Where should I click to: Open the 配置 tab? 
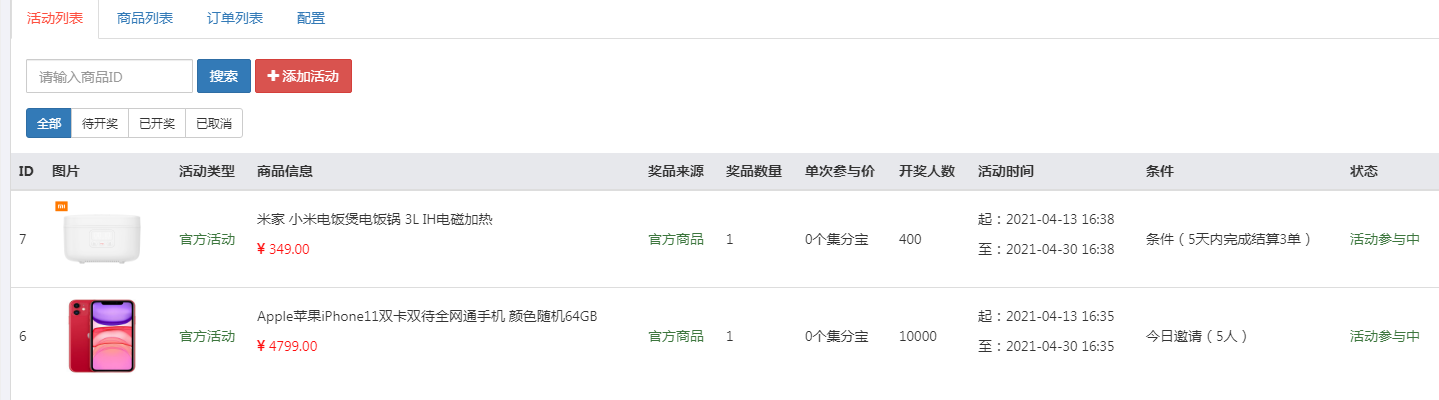[311, 18]
